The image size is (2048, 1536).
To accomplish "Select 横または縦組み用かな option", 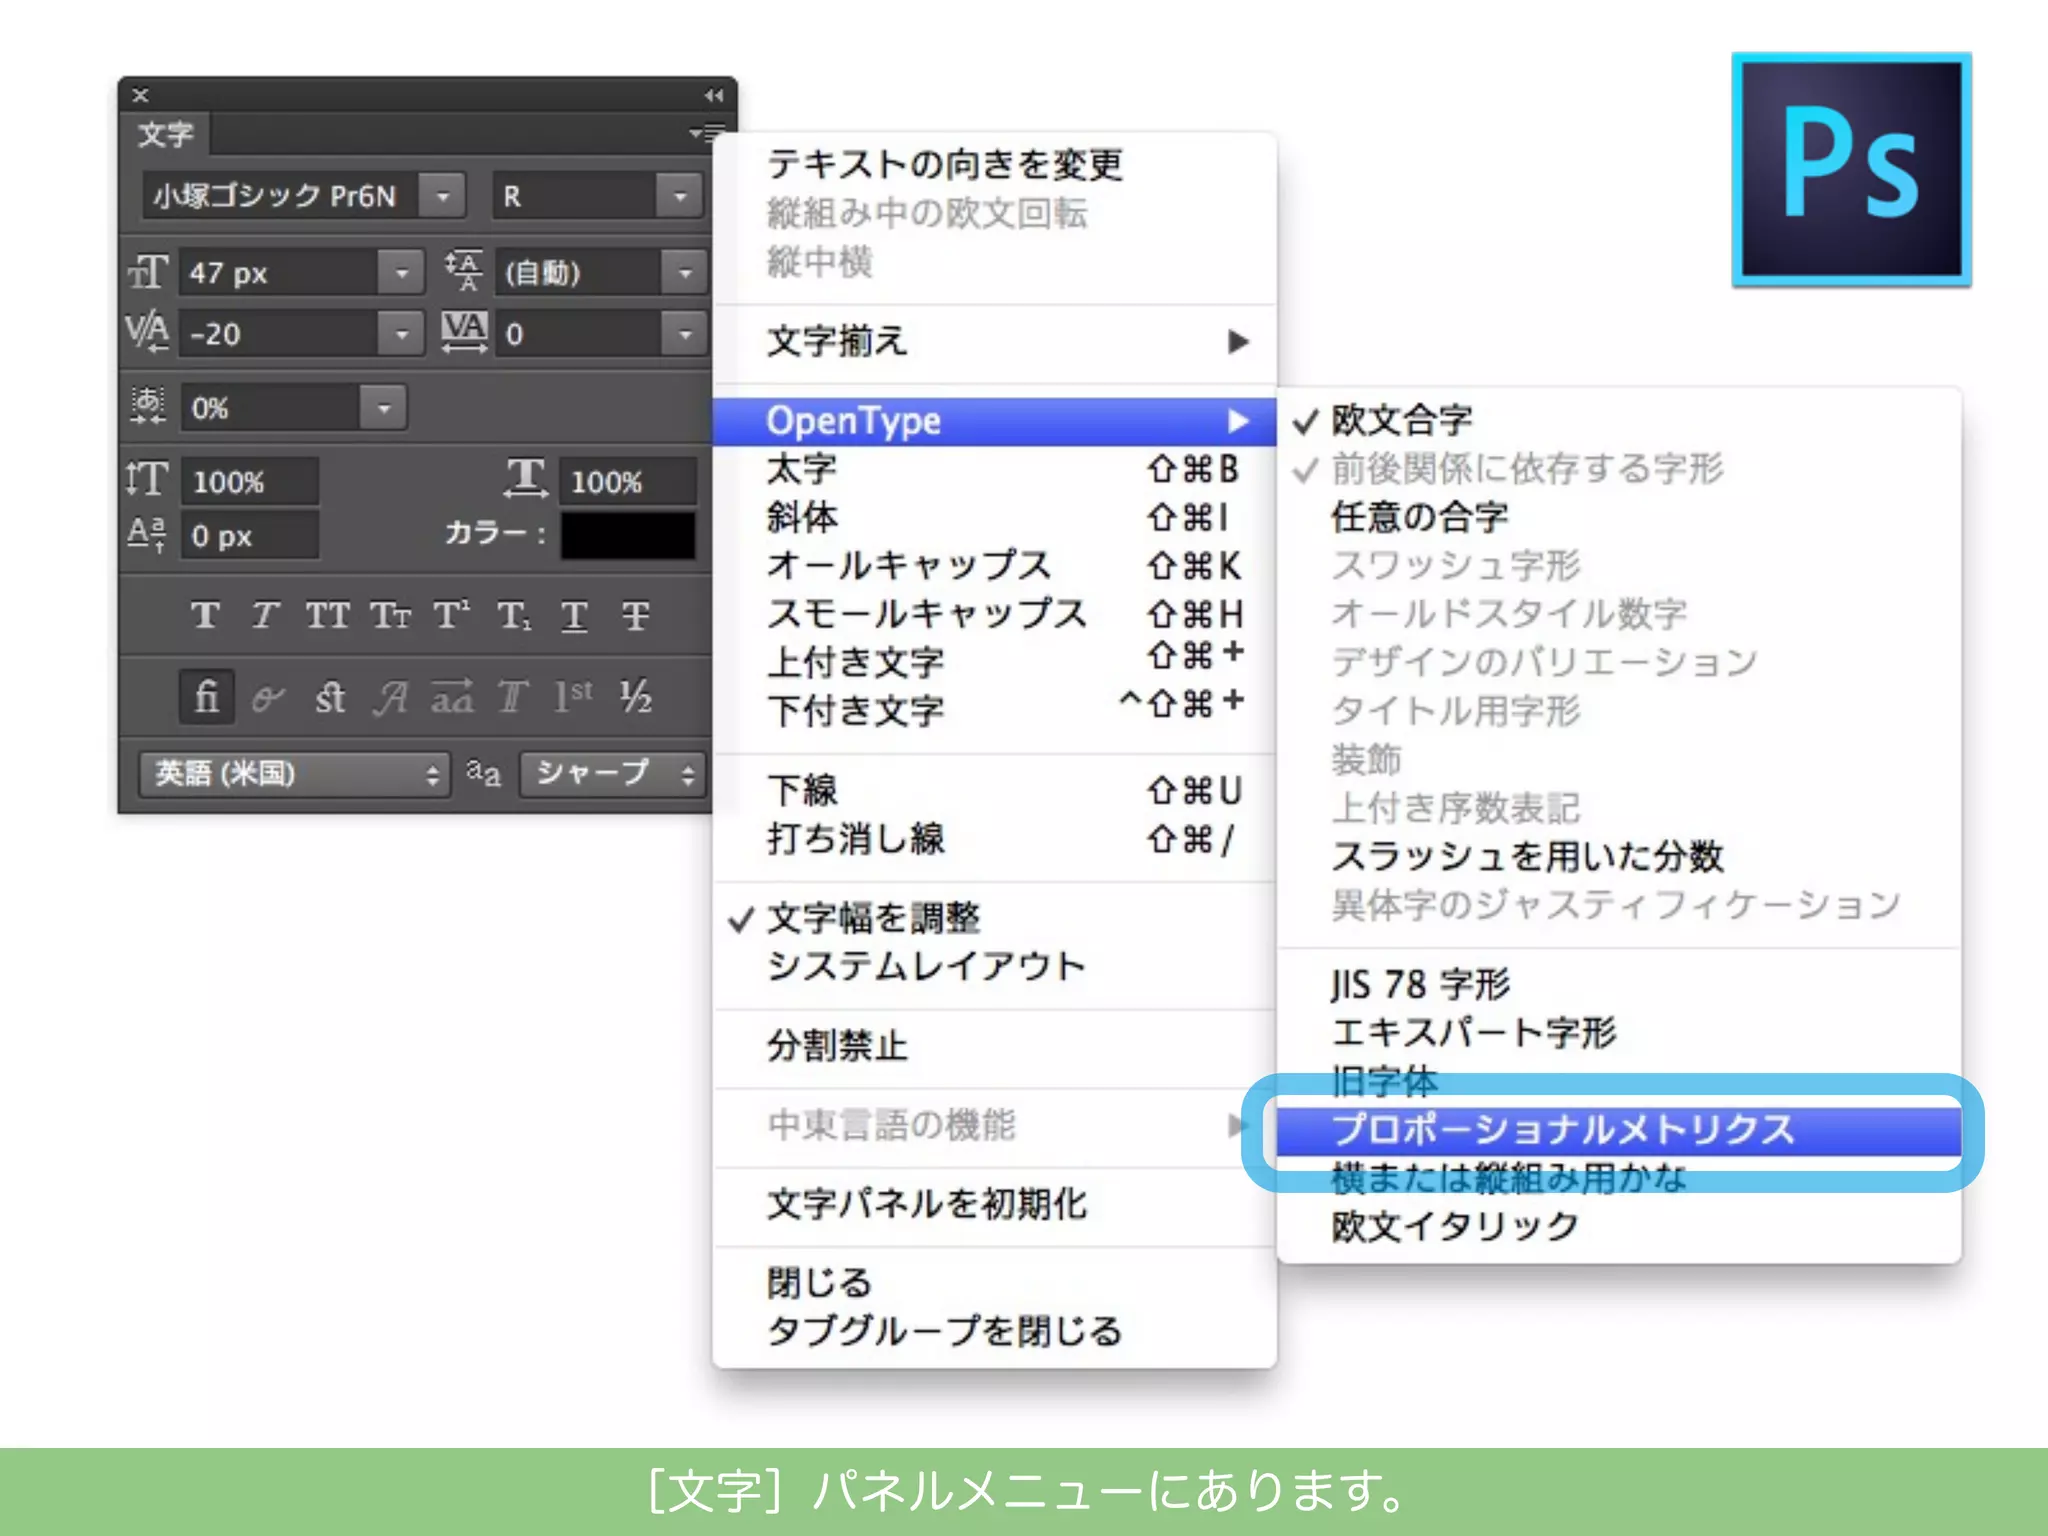I will point(1619,1177).
